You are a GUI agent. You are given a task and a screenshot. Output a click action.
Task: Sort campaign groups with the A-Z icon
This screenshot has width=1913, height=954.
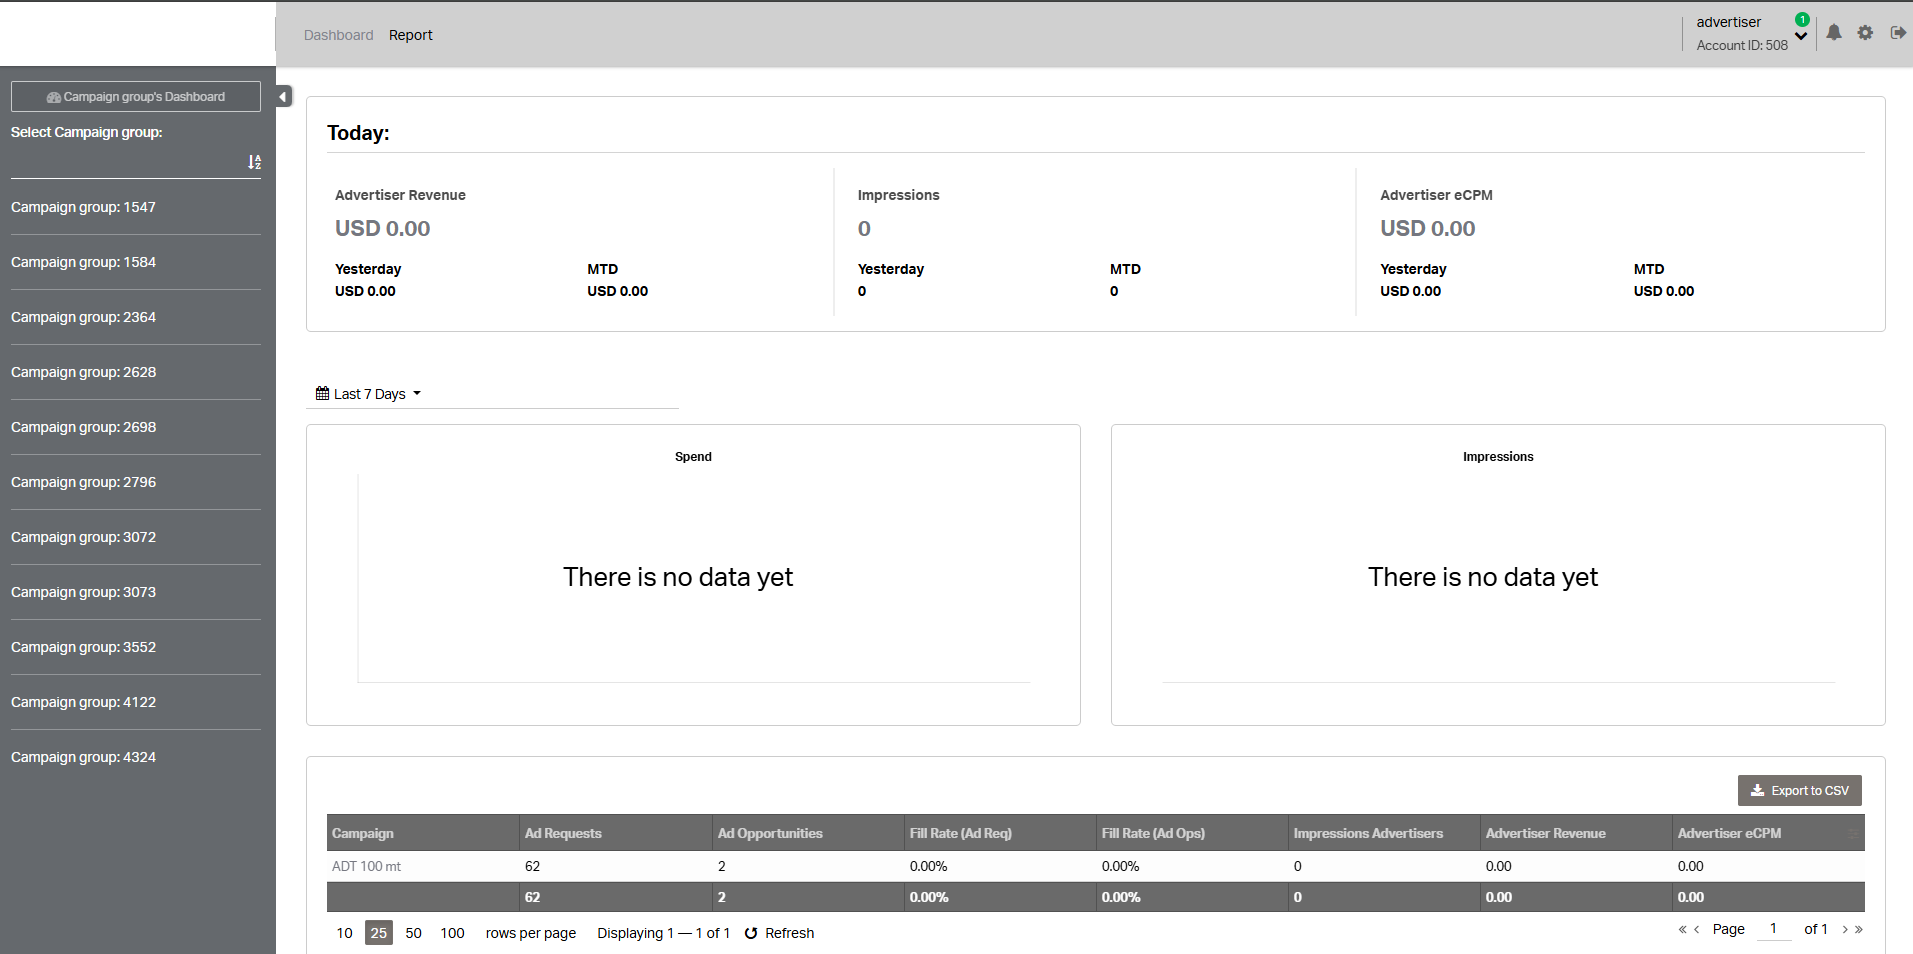click(254, 162)
